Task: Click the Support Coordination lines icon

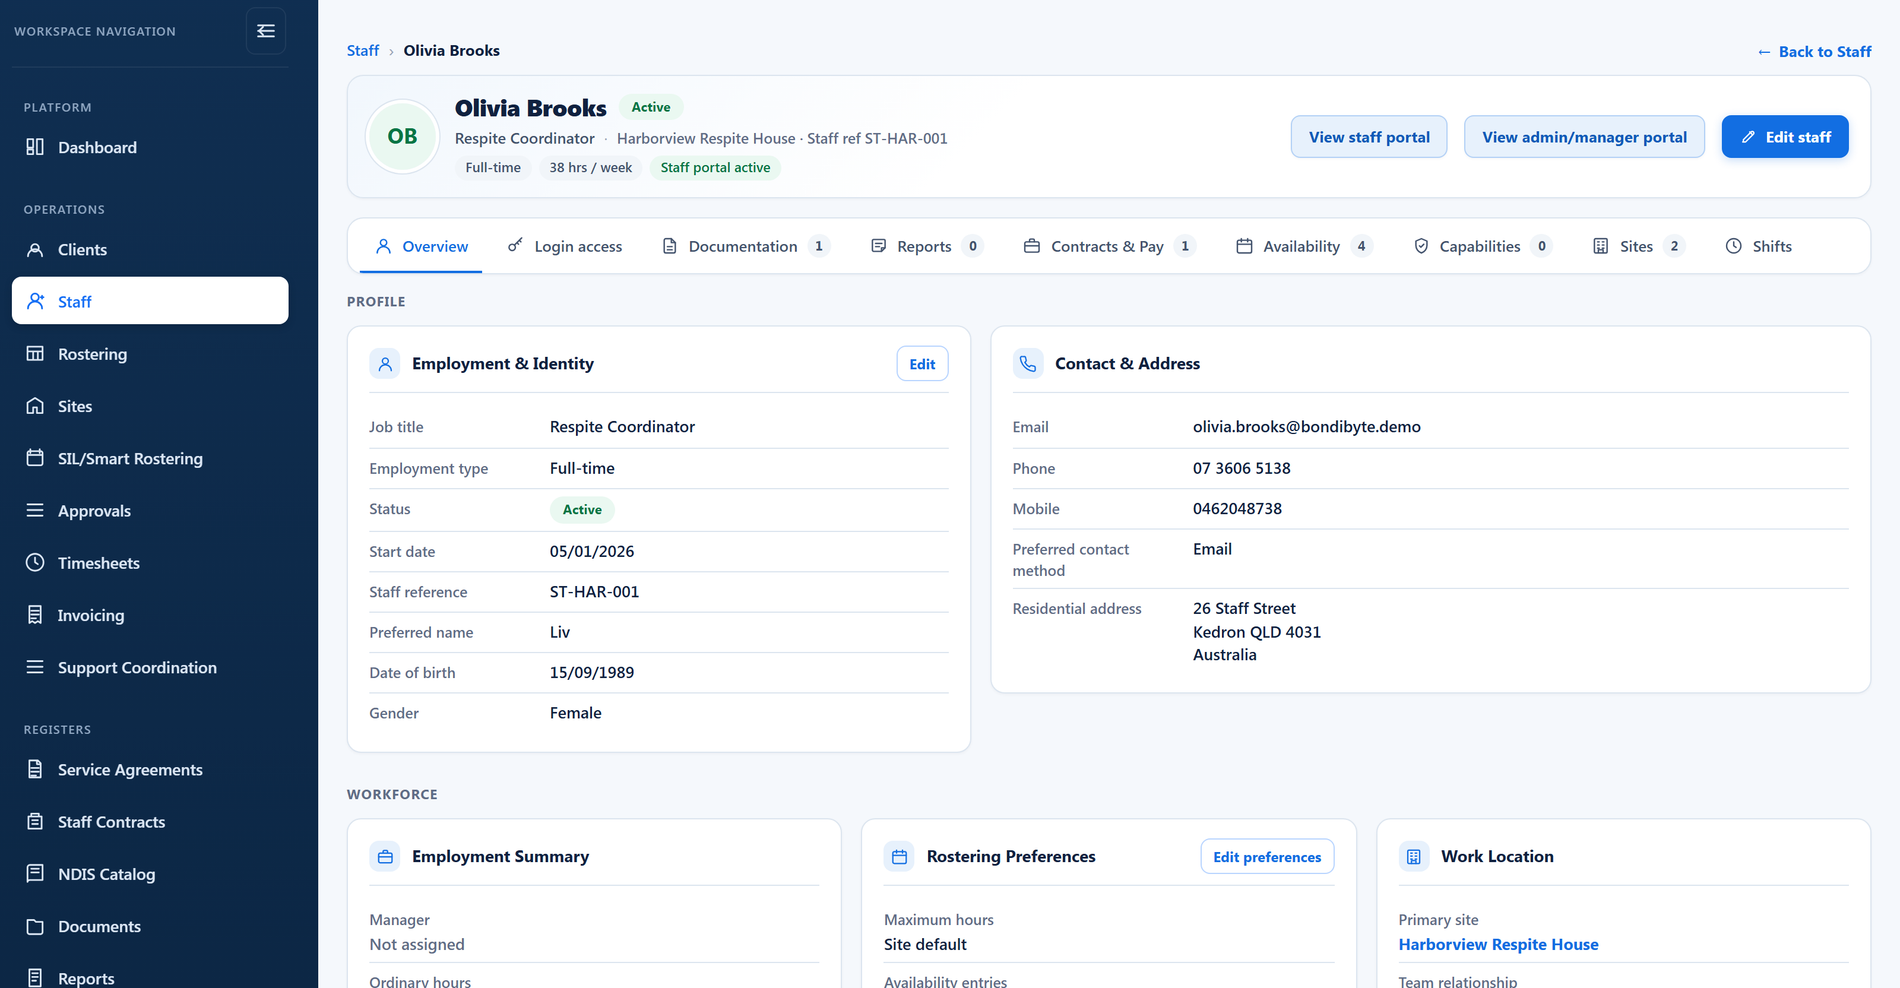Action: point(35,667)
